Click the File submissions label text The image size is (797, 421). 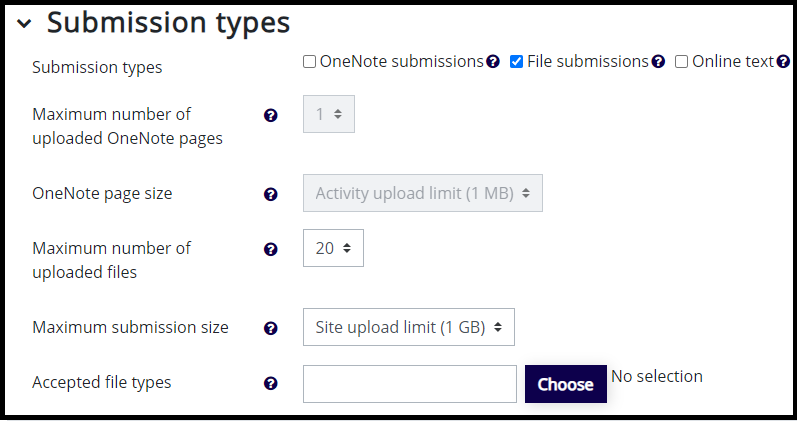(588, 62)
